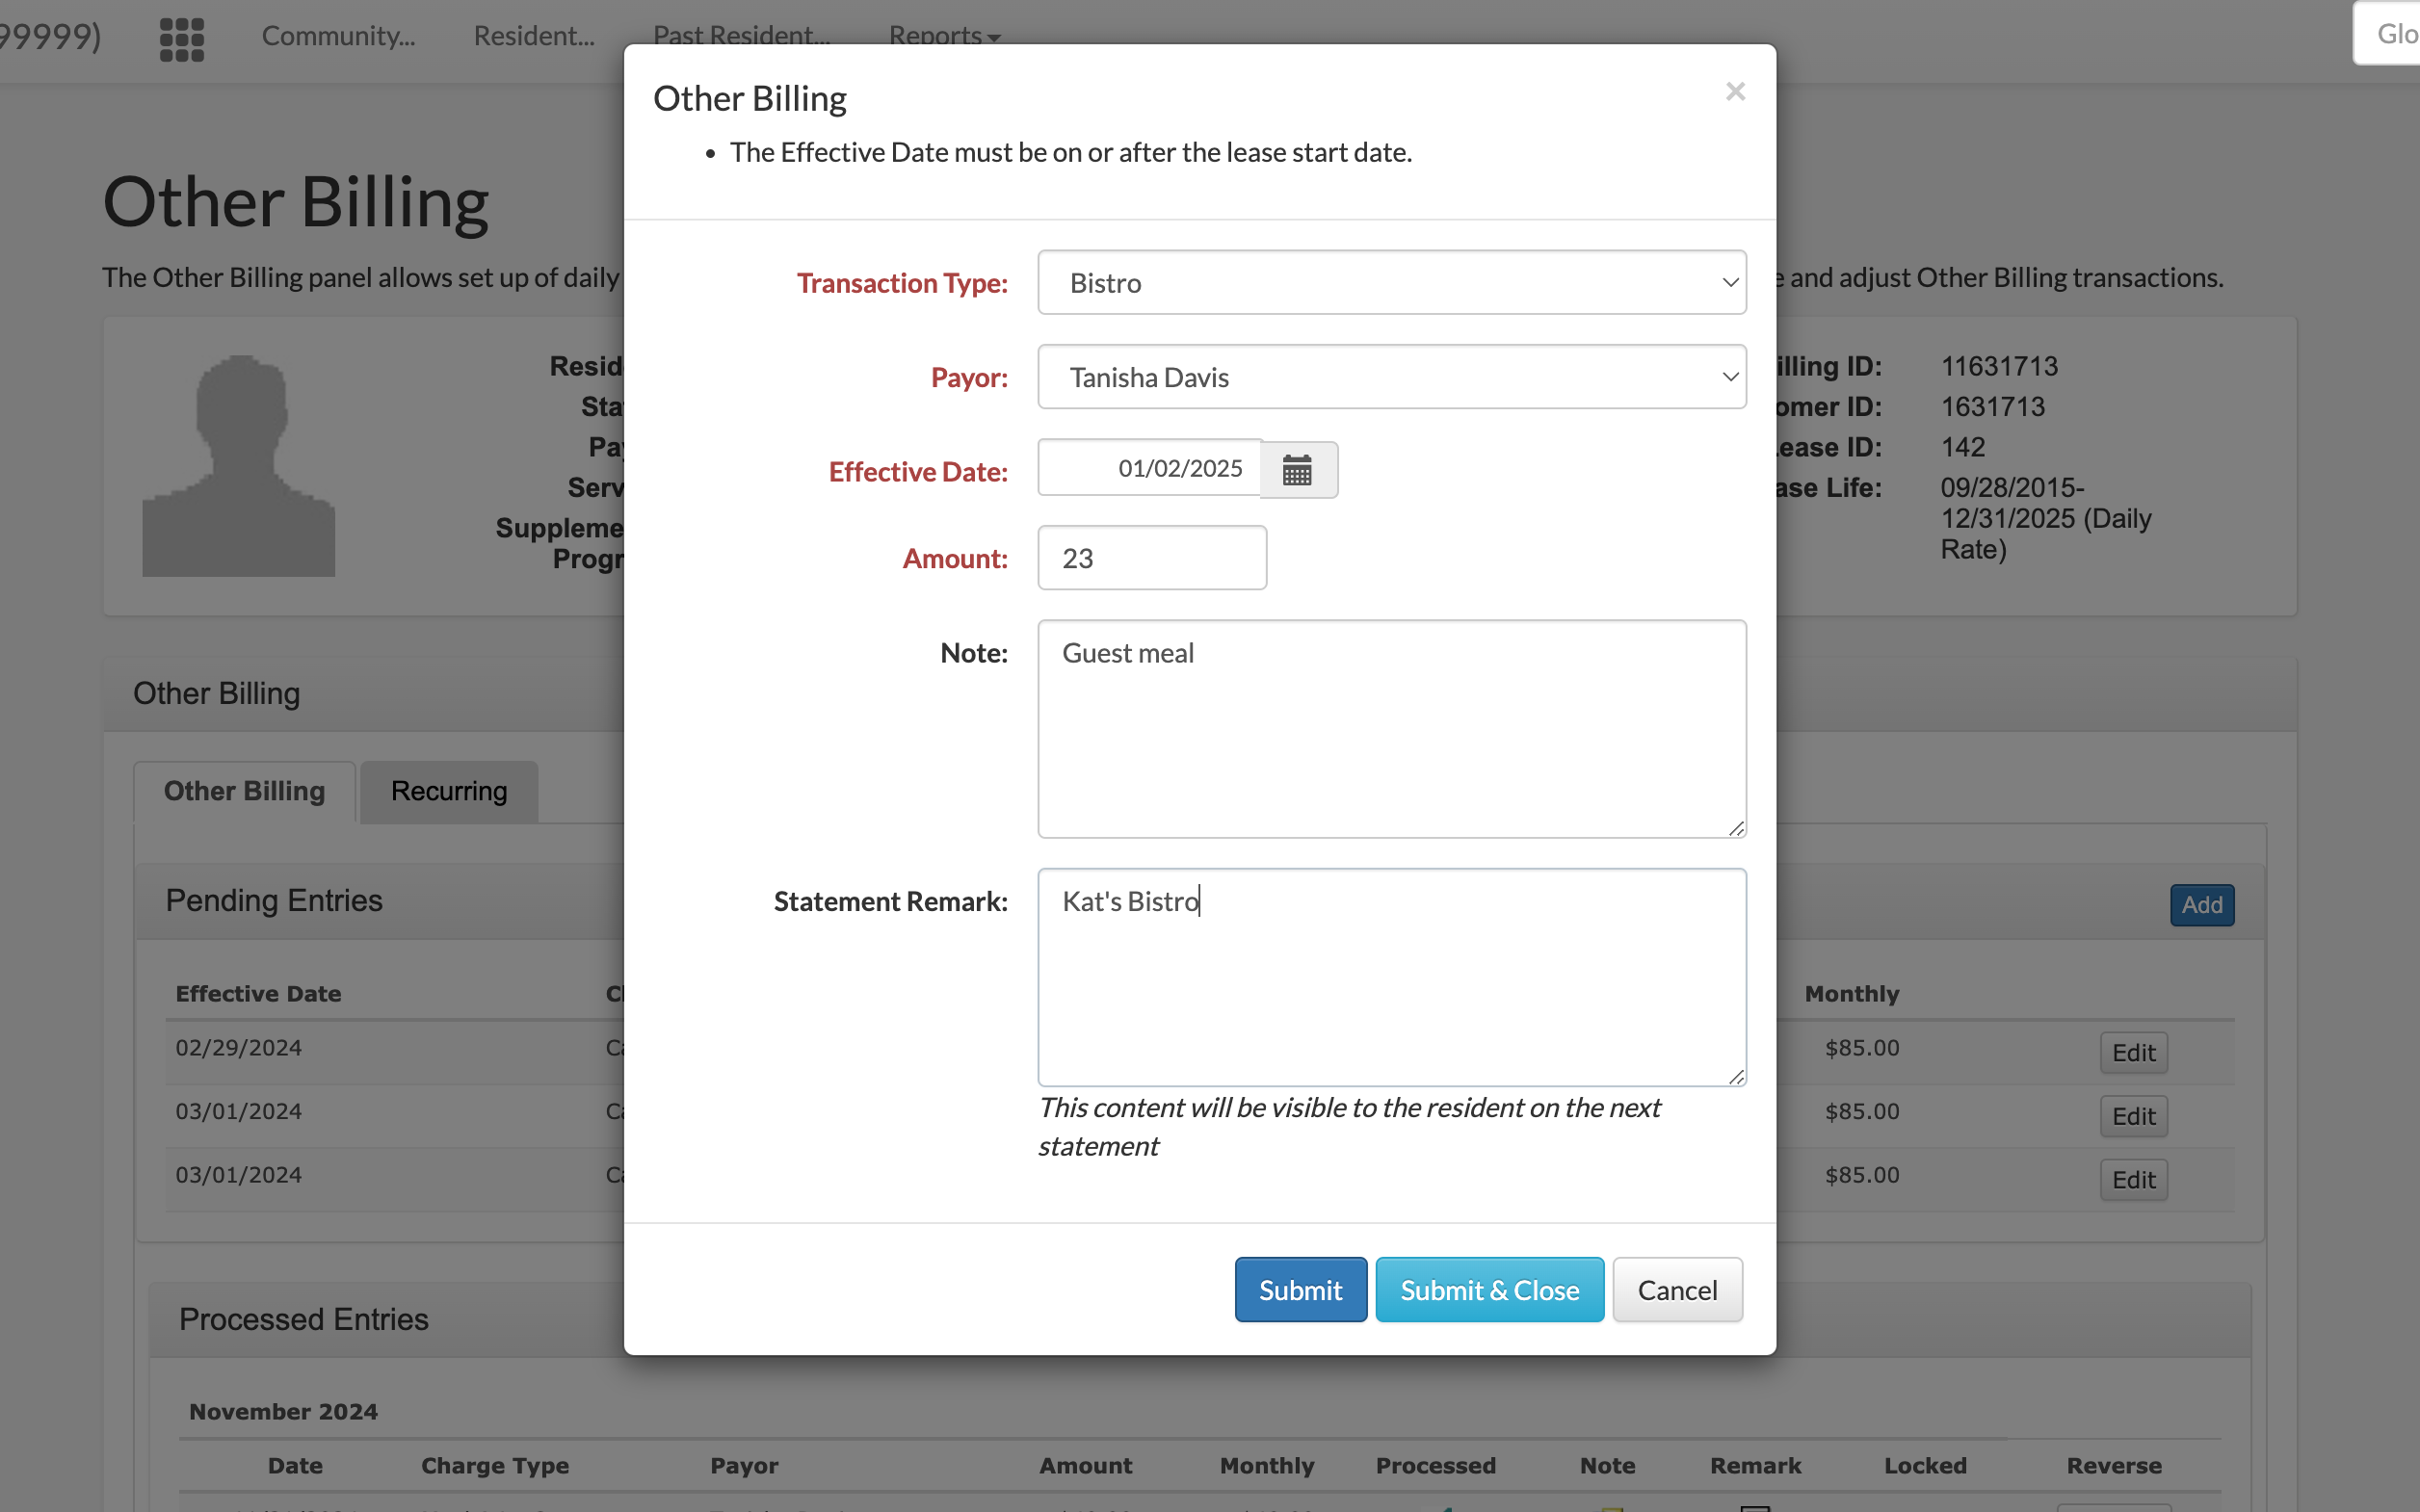Switch to the Recurring tab
The height and width of the screenshot is (1512, 2420).
coord(449,791)
